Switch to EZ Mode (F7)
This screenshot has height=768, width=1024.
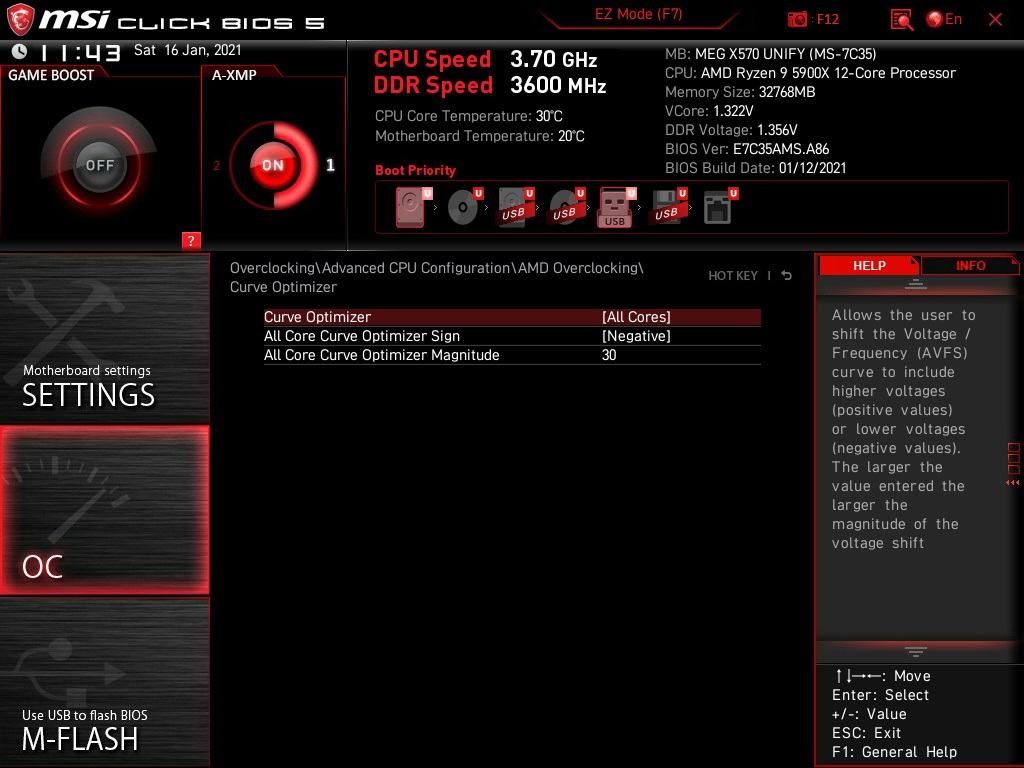[638, 14]
